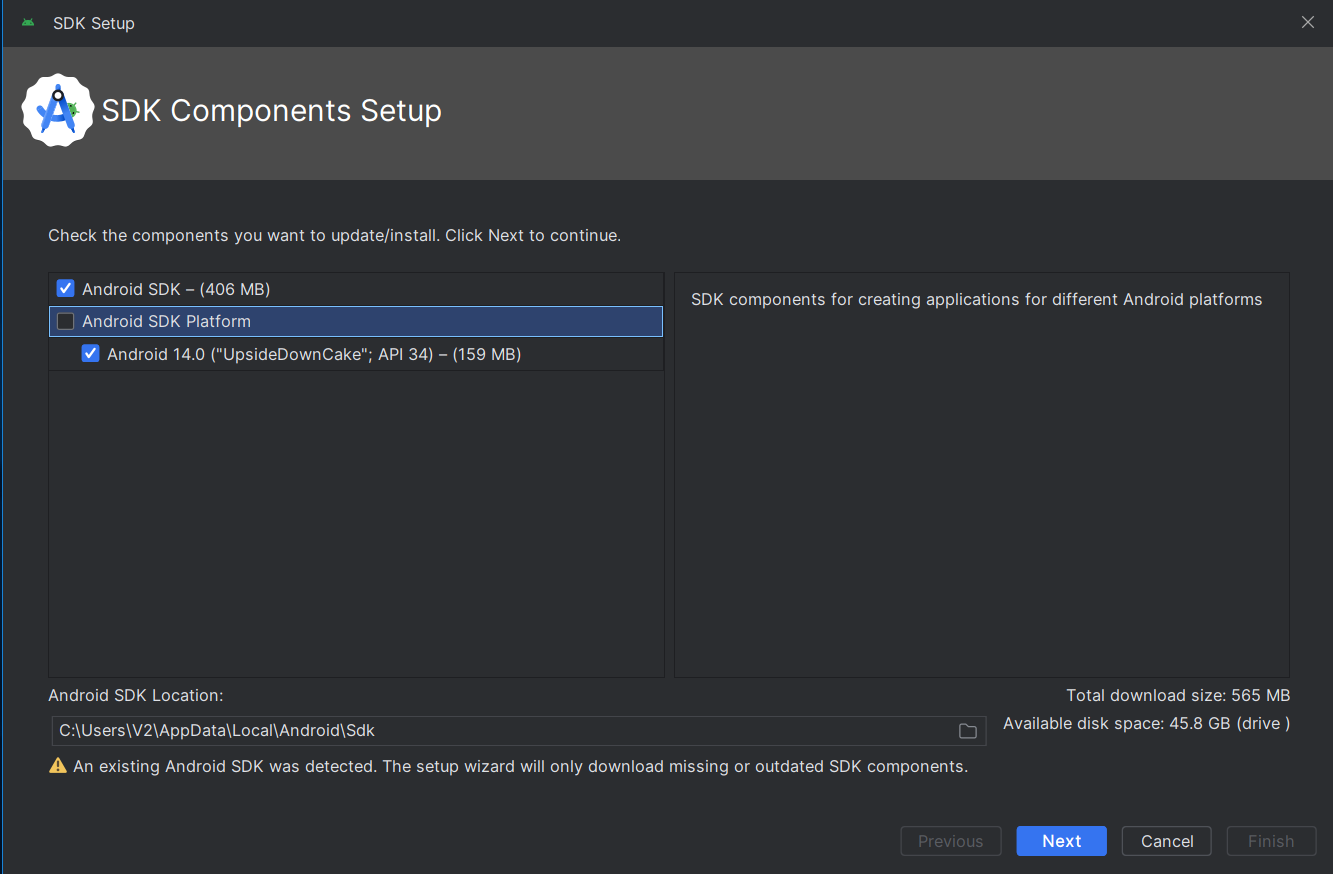
Task: Cancel the SDK setup wizard
Action: tap(1166, 841)
